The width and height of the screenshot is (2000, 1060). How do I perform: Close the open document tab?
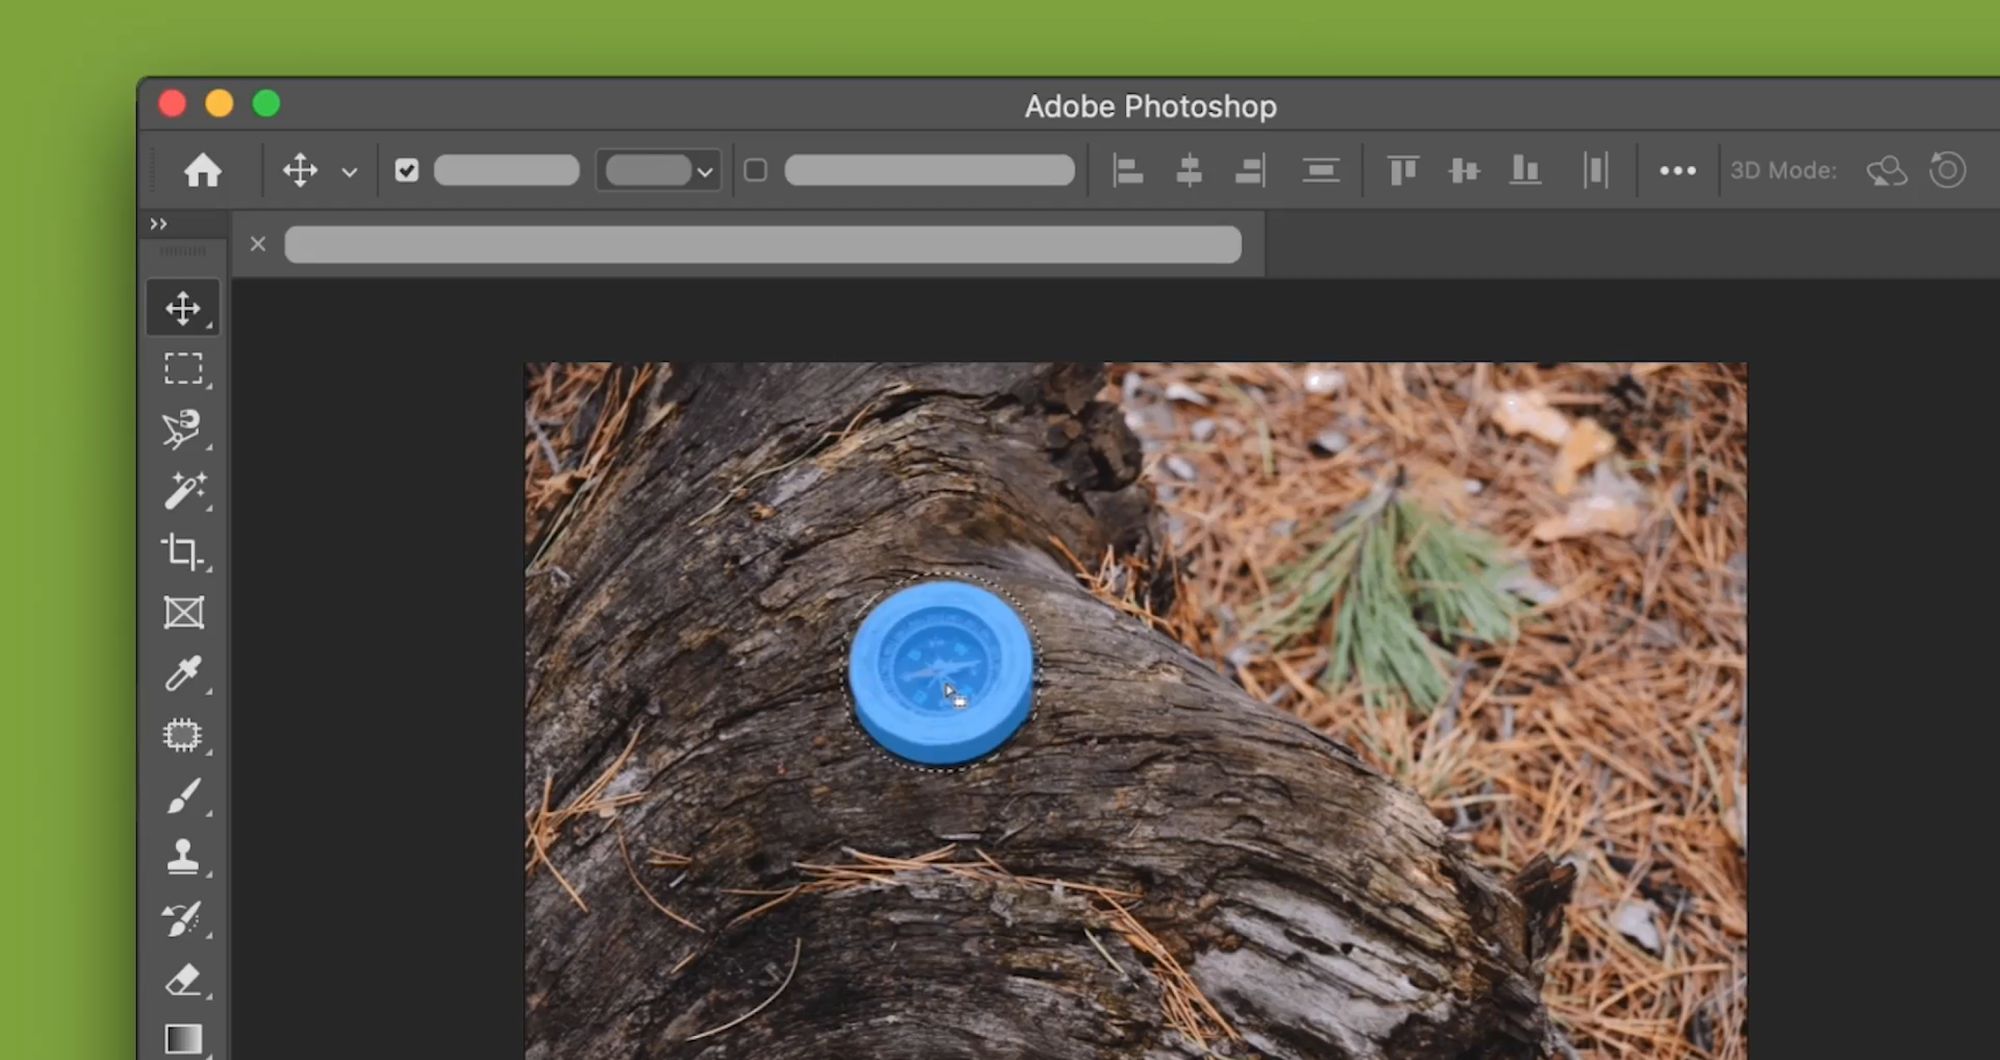(x=258, y=244)
